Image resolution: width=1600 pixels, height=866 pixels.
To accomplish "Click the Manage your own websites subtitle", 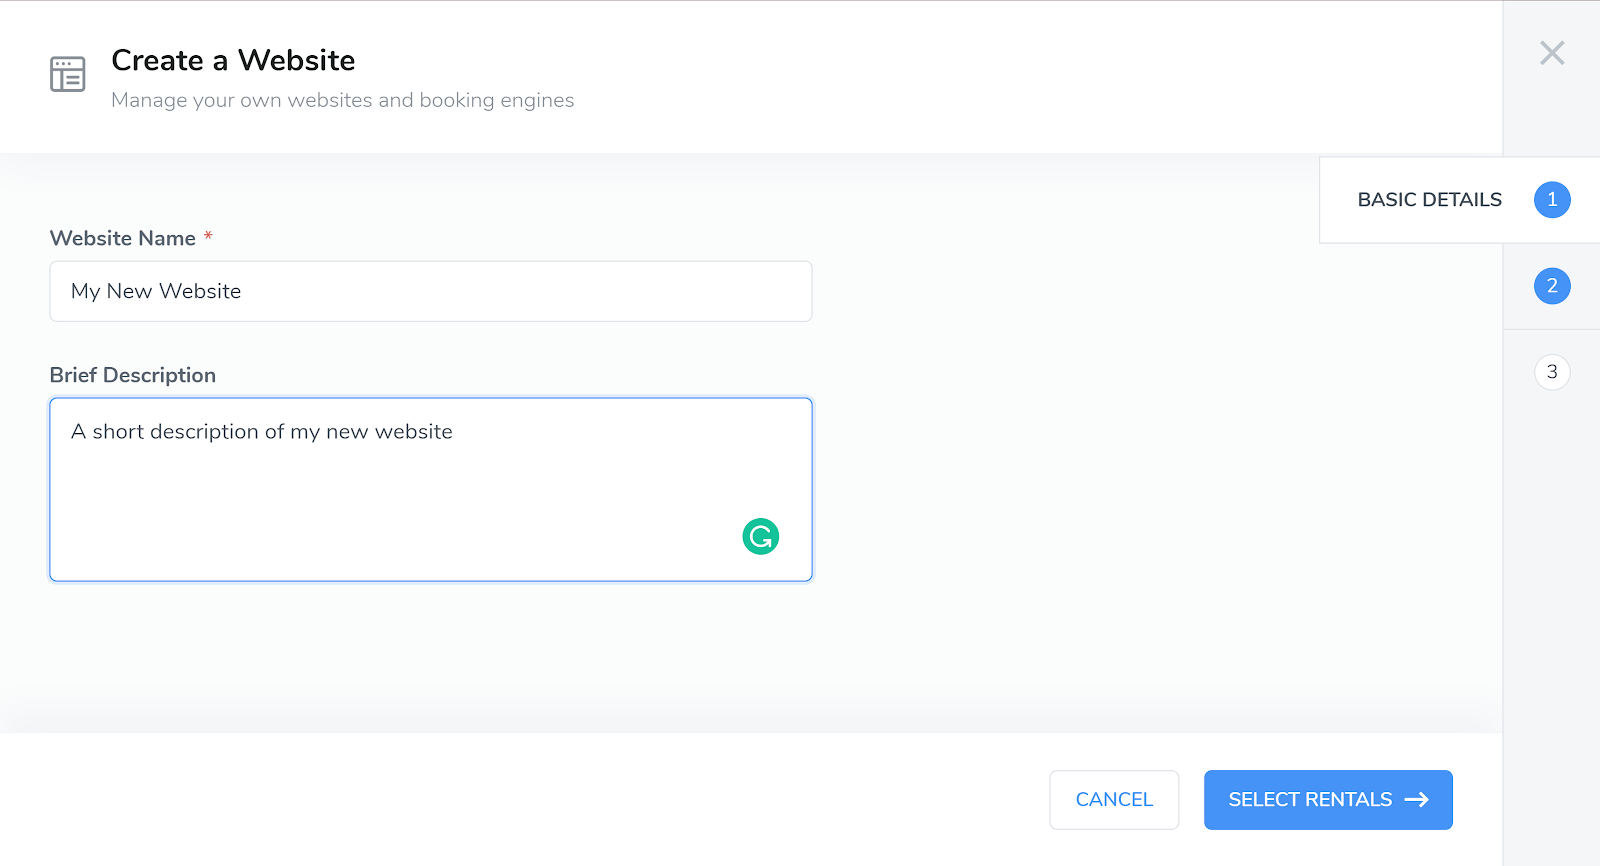I will pyautogui.click(x=342, y=100).
